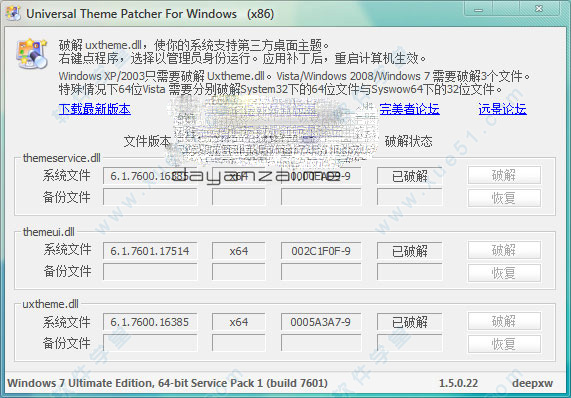Click uxtheme.dll checksum field 0005A3A7-9
Image resolution: width=571 pixels, height=398 pixels.
click(321, 322)
